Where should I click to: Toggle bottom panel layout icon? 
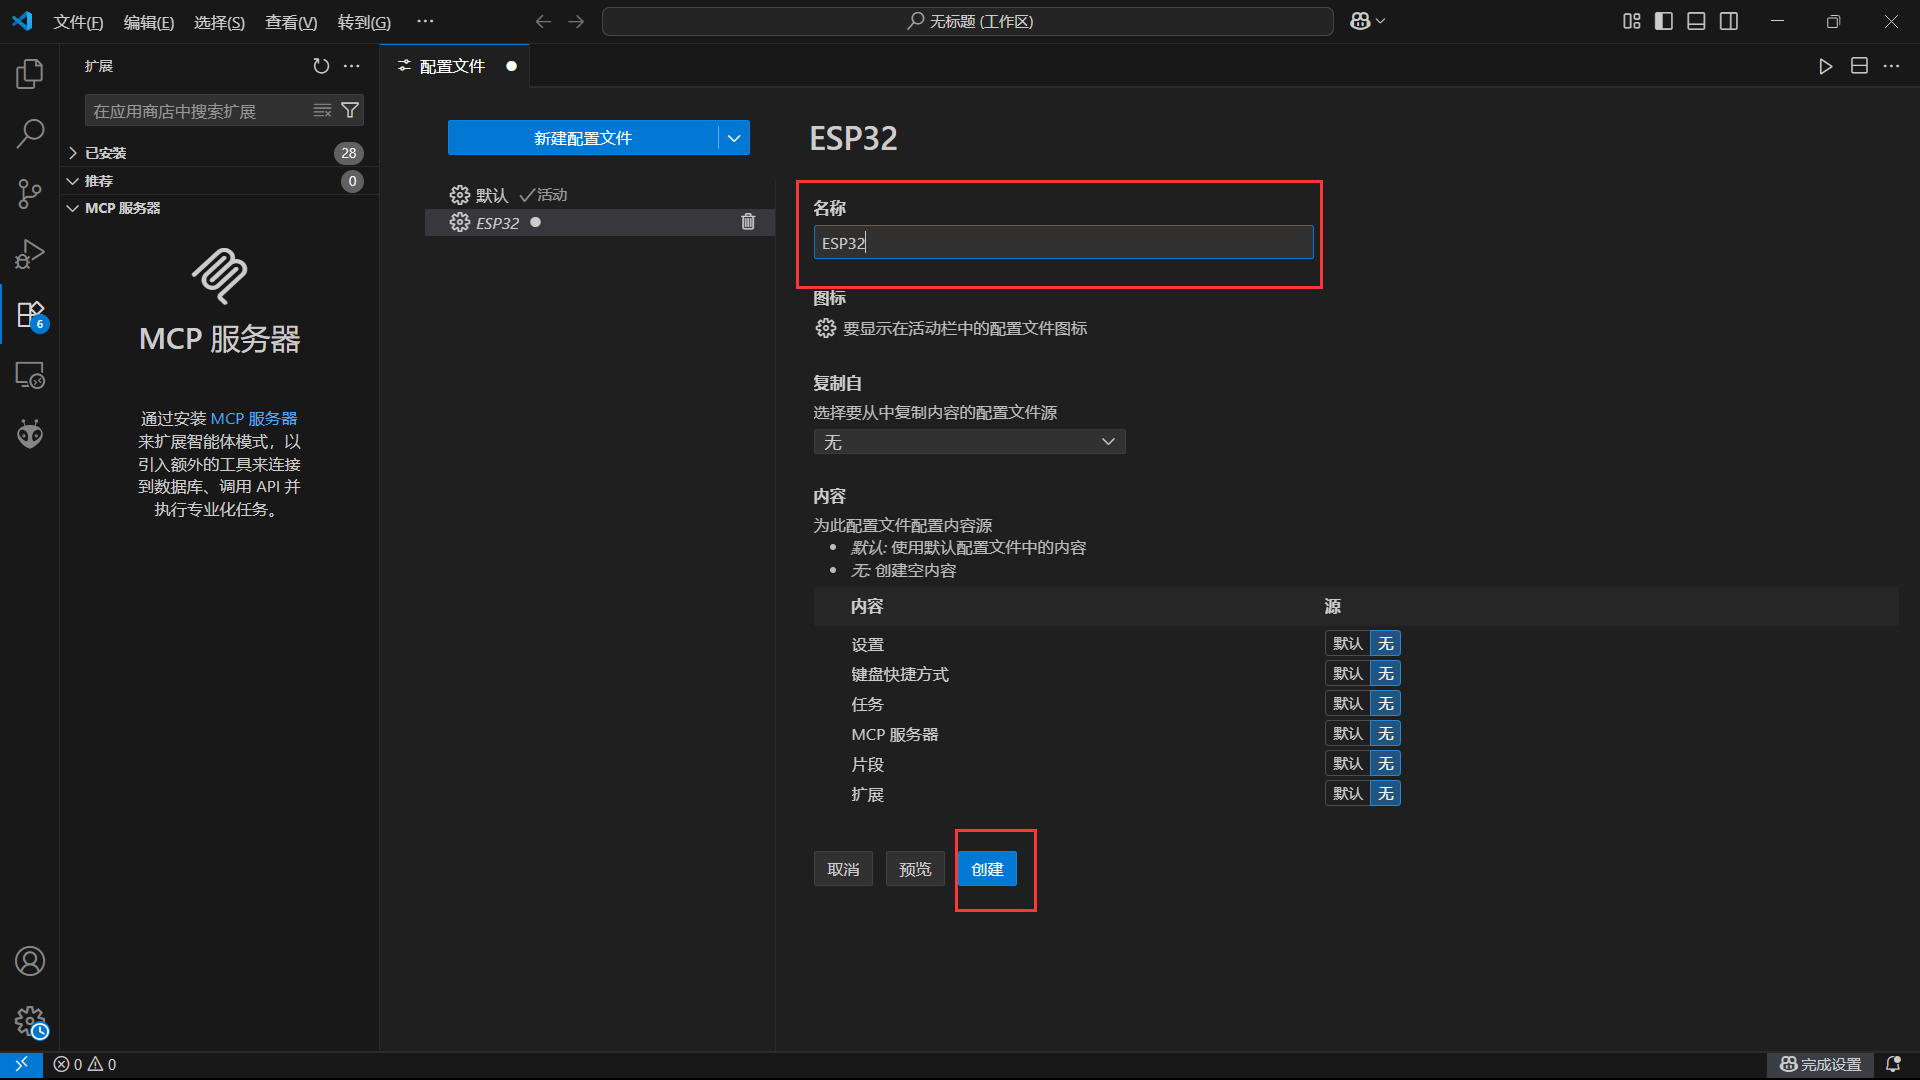click(x=1696, y=21)
